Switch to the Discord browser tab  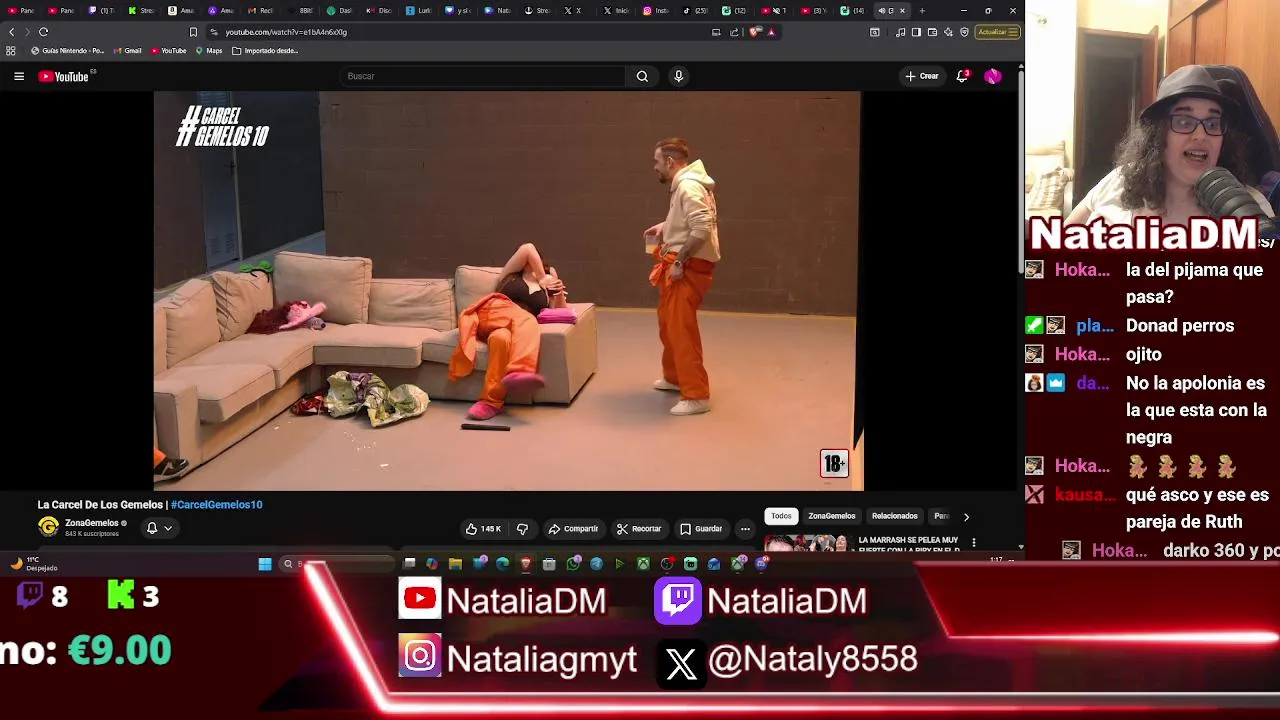pos(378,11)
